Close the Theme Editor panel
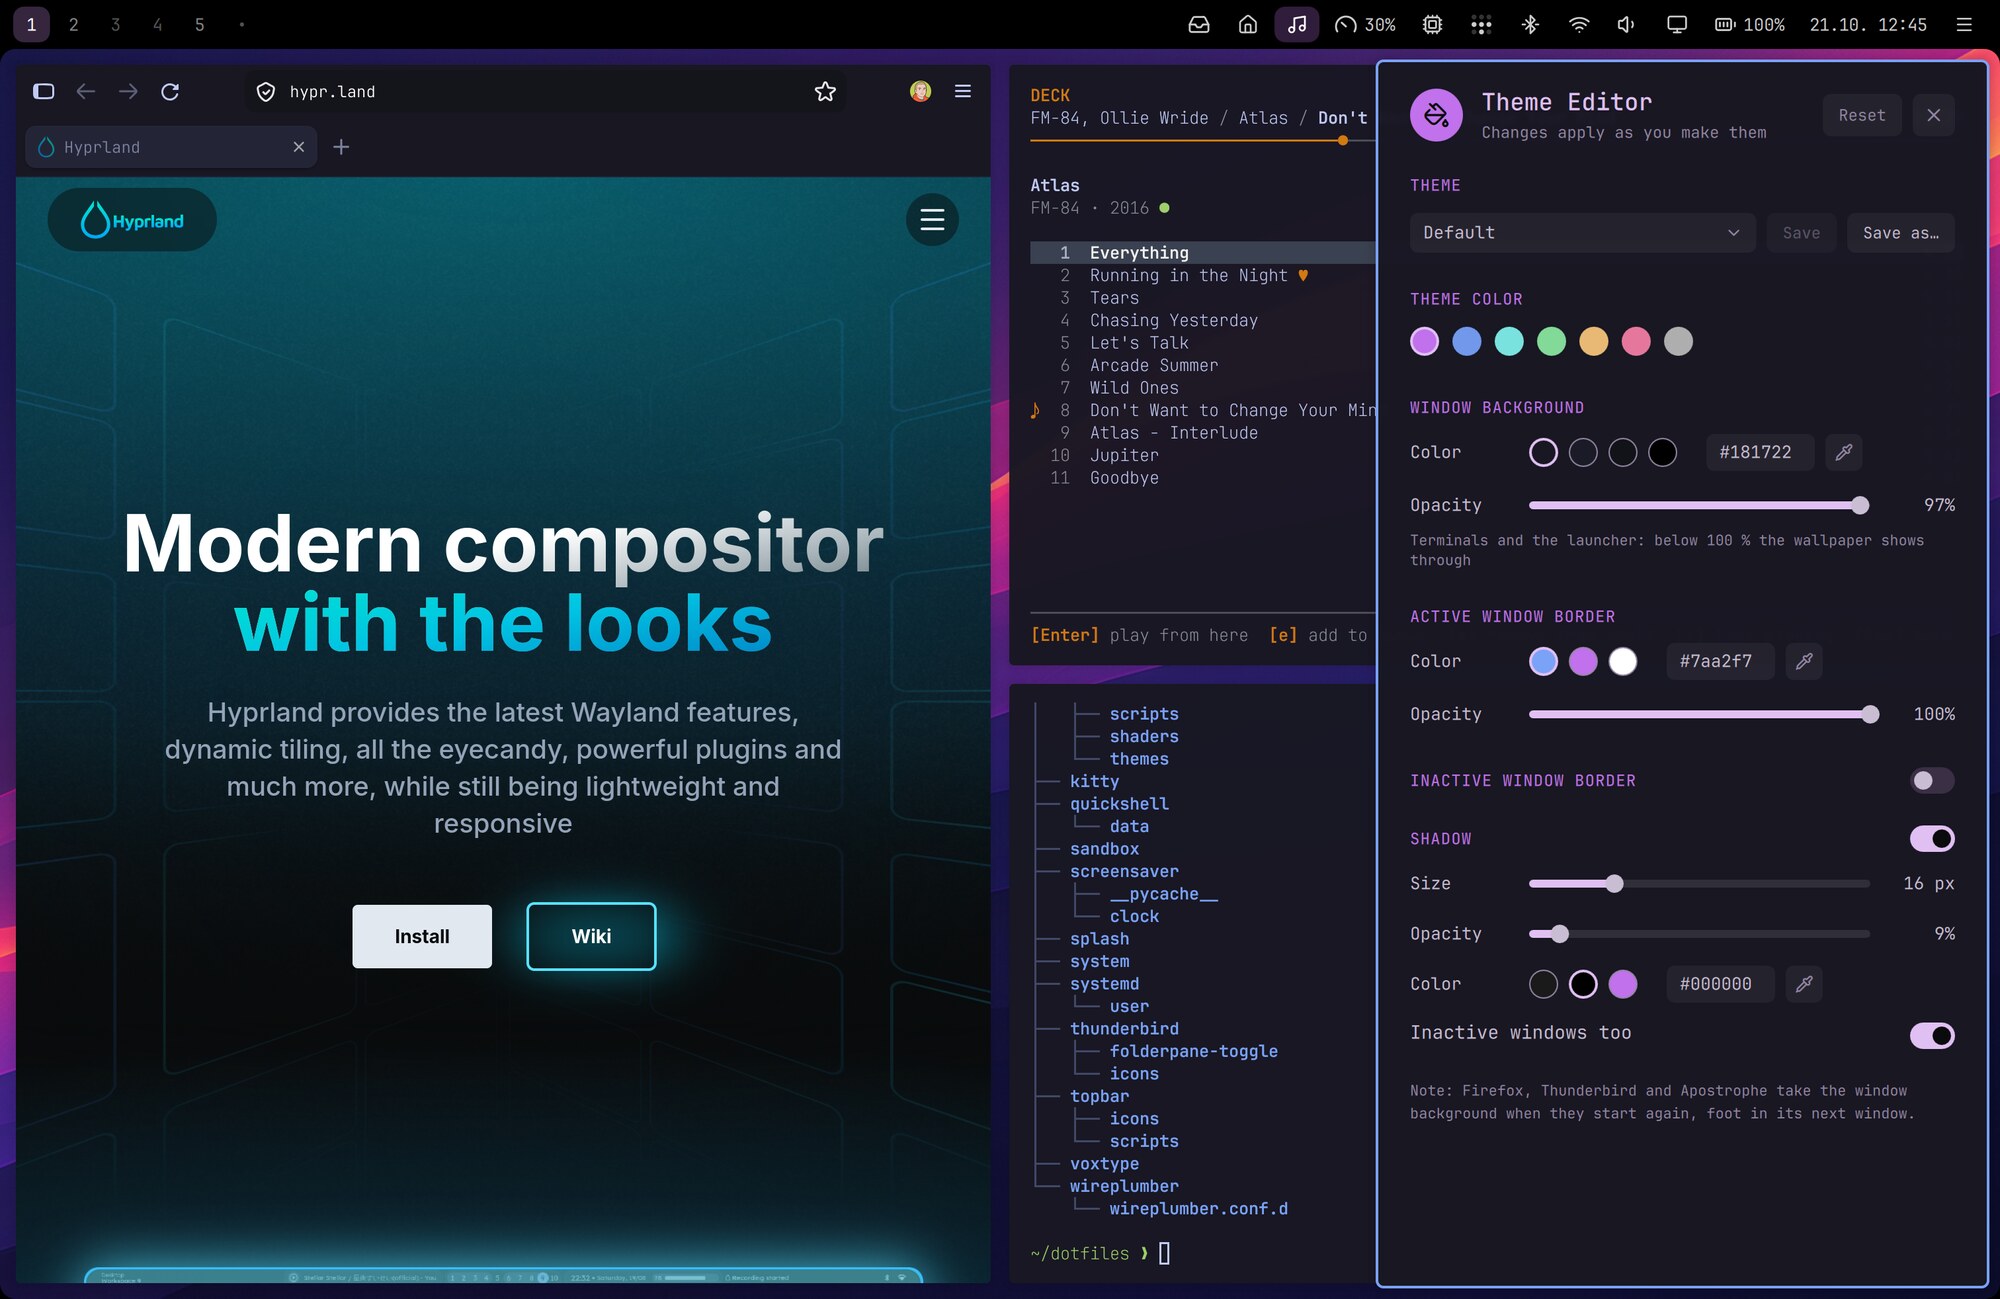This screenshot has width=2000, height=1299. coord(1934,116)
